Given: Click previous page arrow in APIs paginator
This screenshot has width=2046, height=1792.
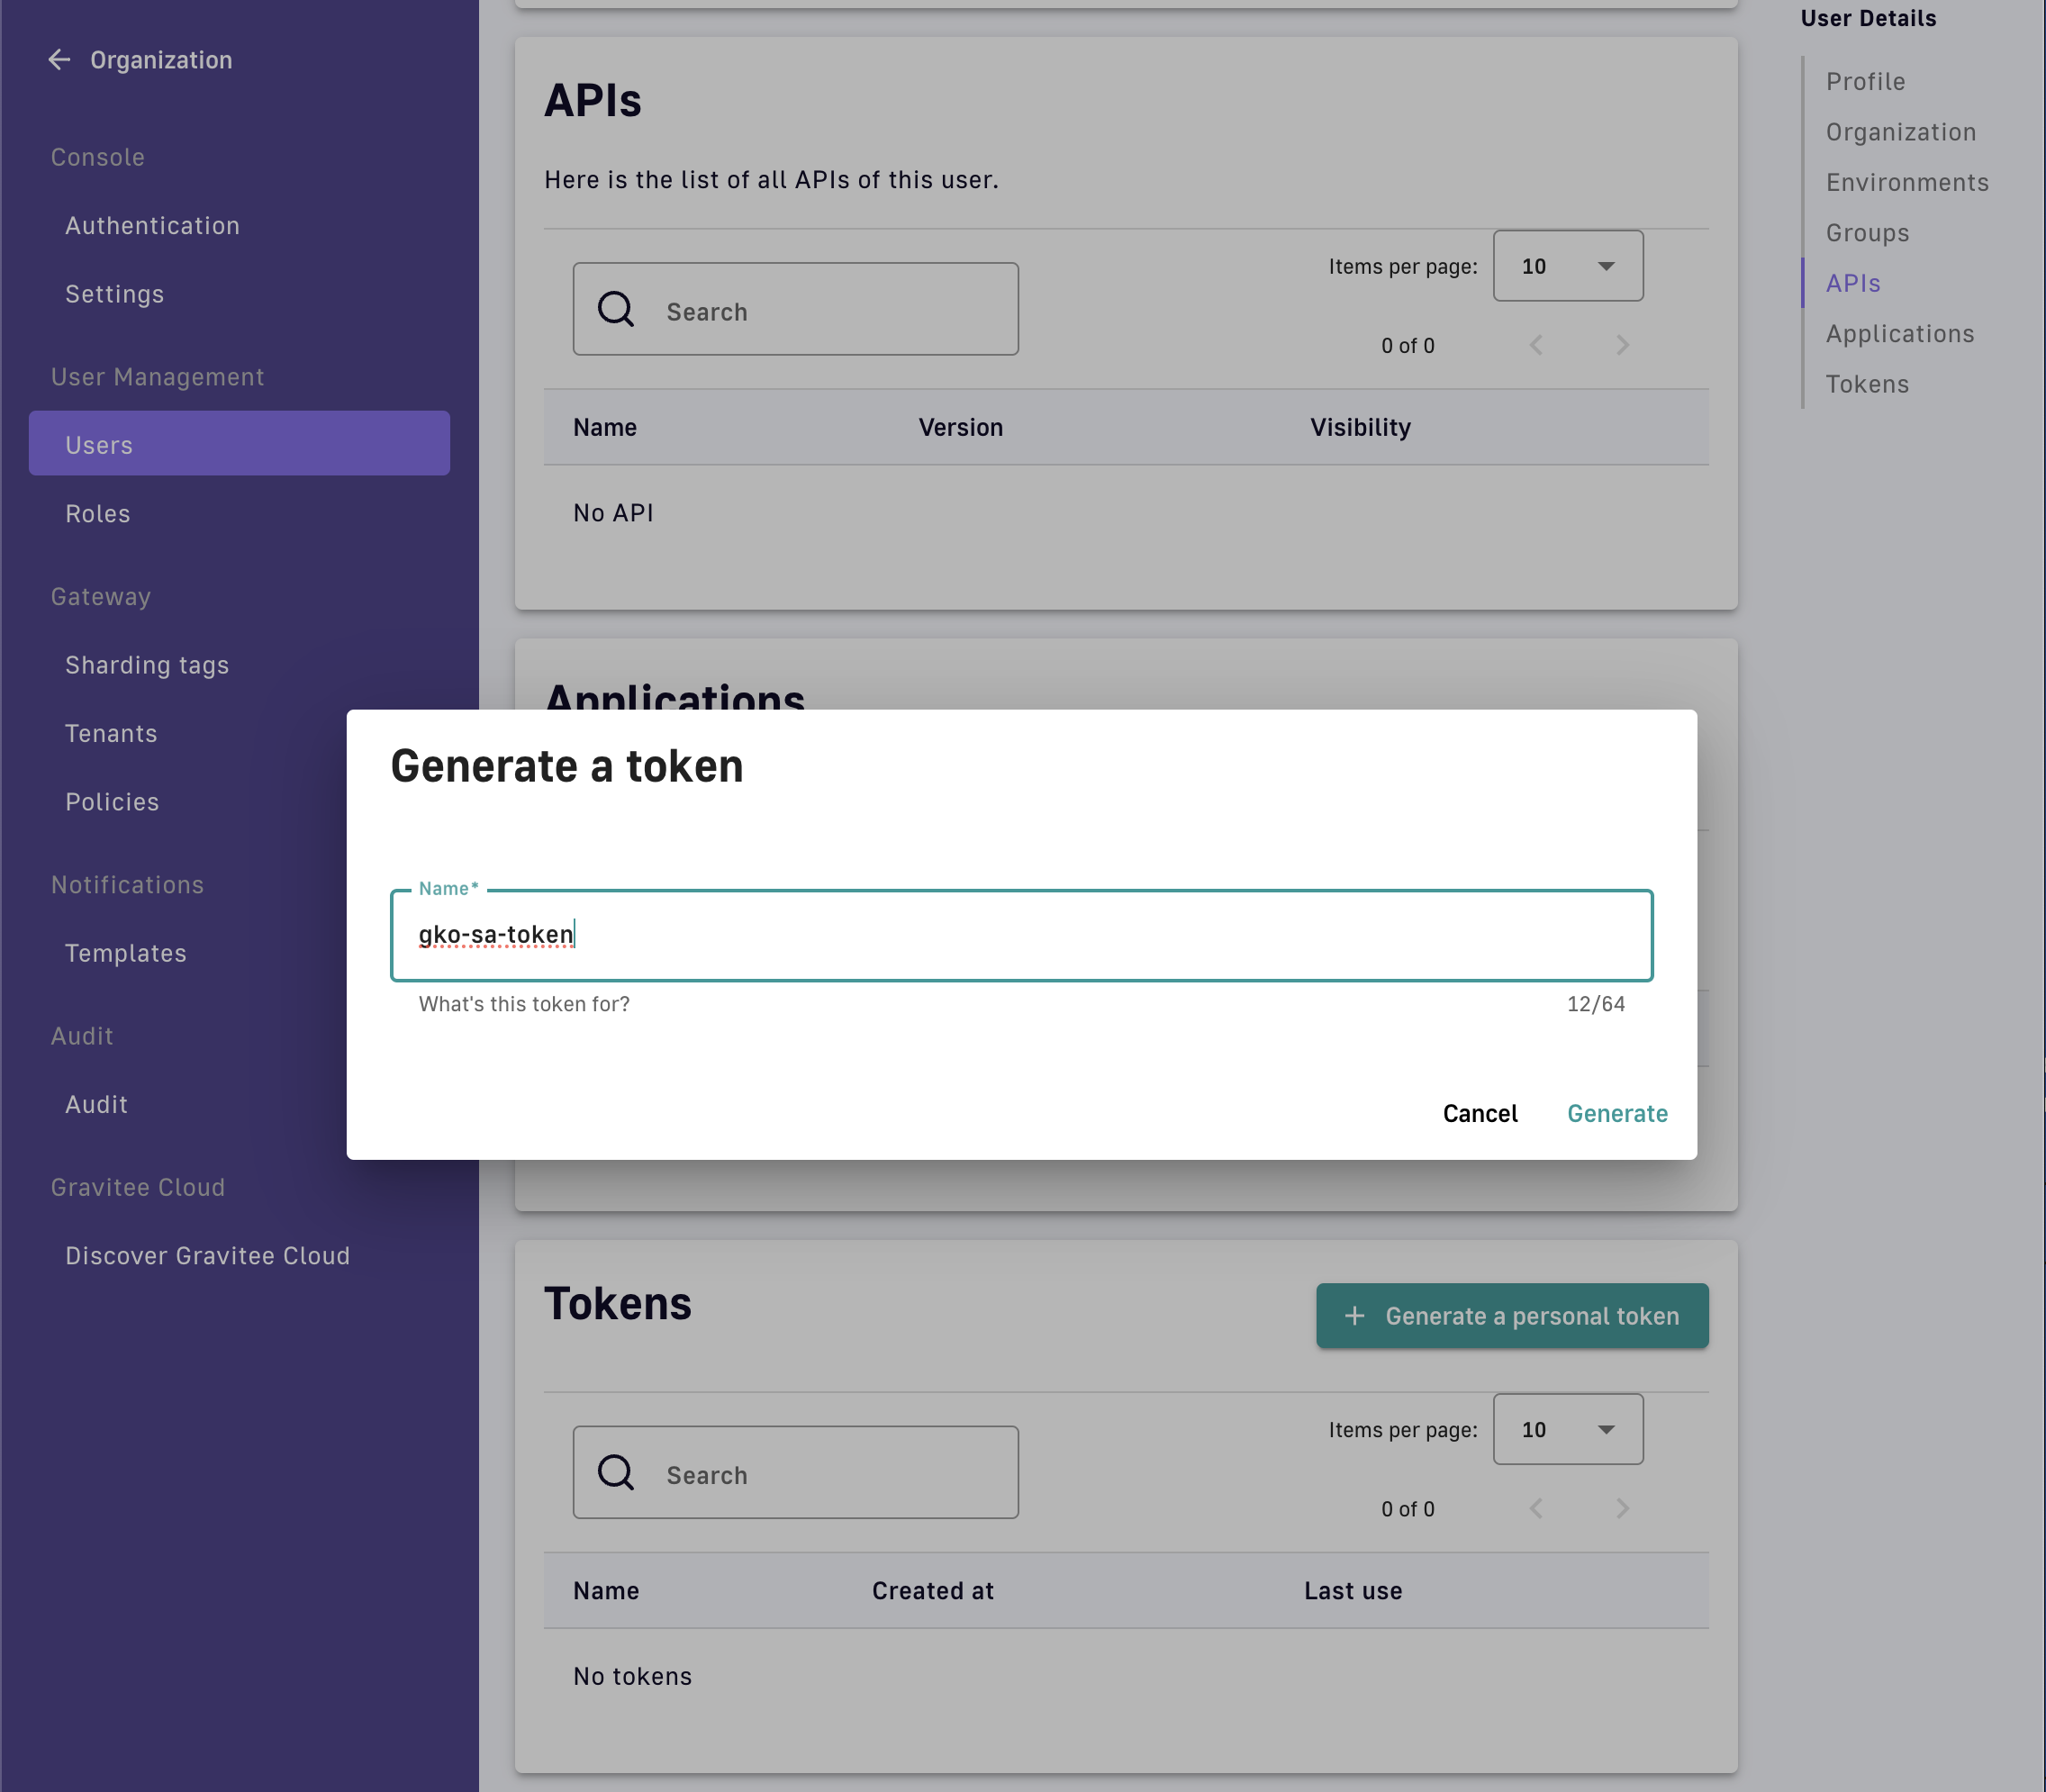Looking at the screenshot, I should 1536,346.
